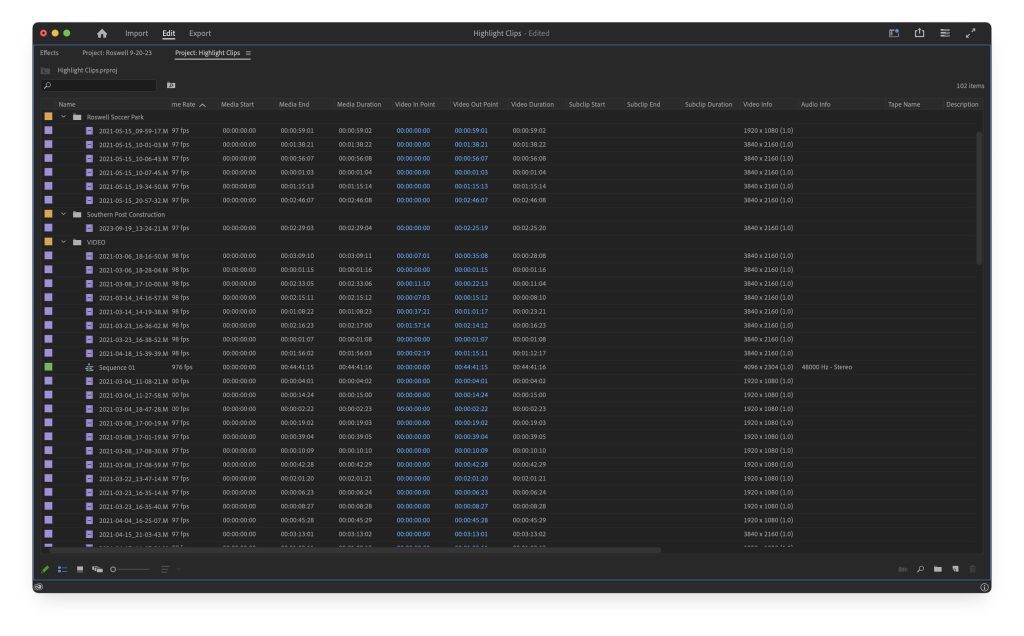The image size is (1024, 636).
Task: Sort by the Media Duration column header
Action: pyautogui.click(x=359, y=104)
